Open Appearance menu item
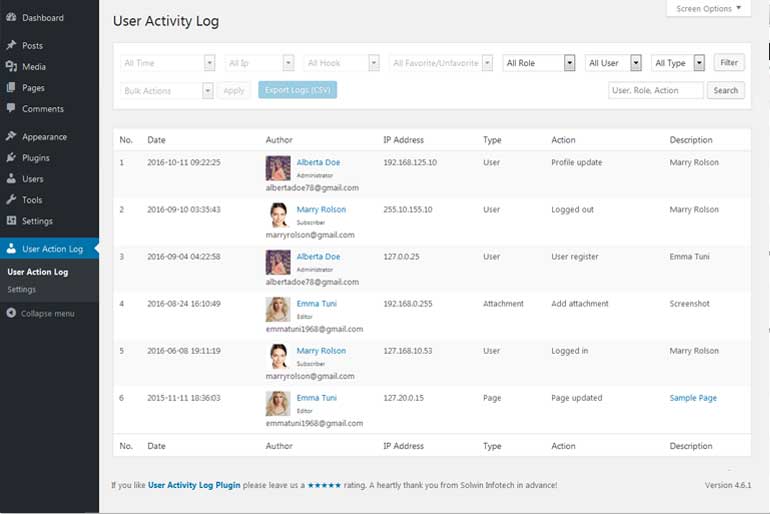This screenshot has width=770, height=514. point(49,136)
